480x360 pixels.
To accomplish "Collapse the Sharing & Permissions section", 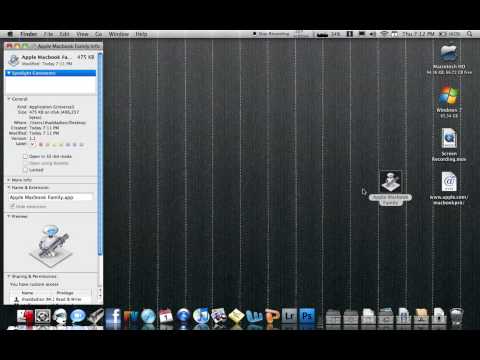I will [x=9, y=276].
